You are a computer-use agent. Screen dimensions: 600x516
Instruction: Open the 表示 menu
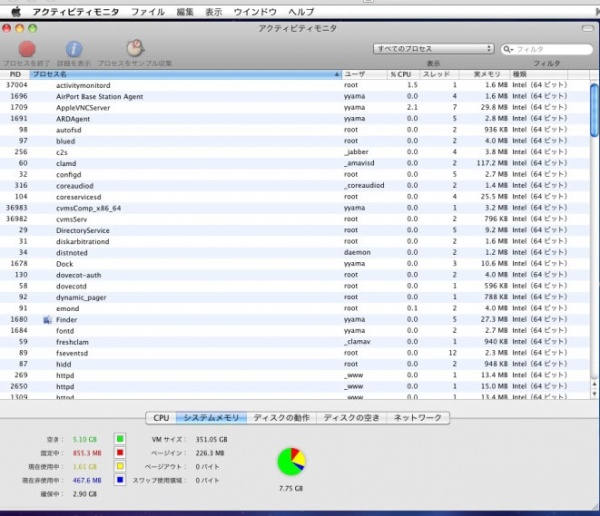[x=214, y=12]
